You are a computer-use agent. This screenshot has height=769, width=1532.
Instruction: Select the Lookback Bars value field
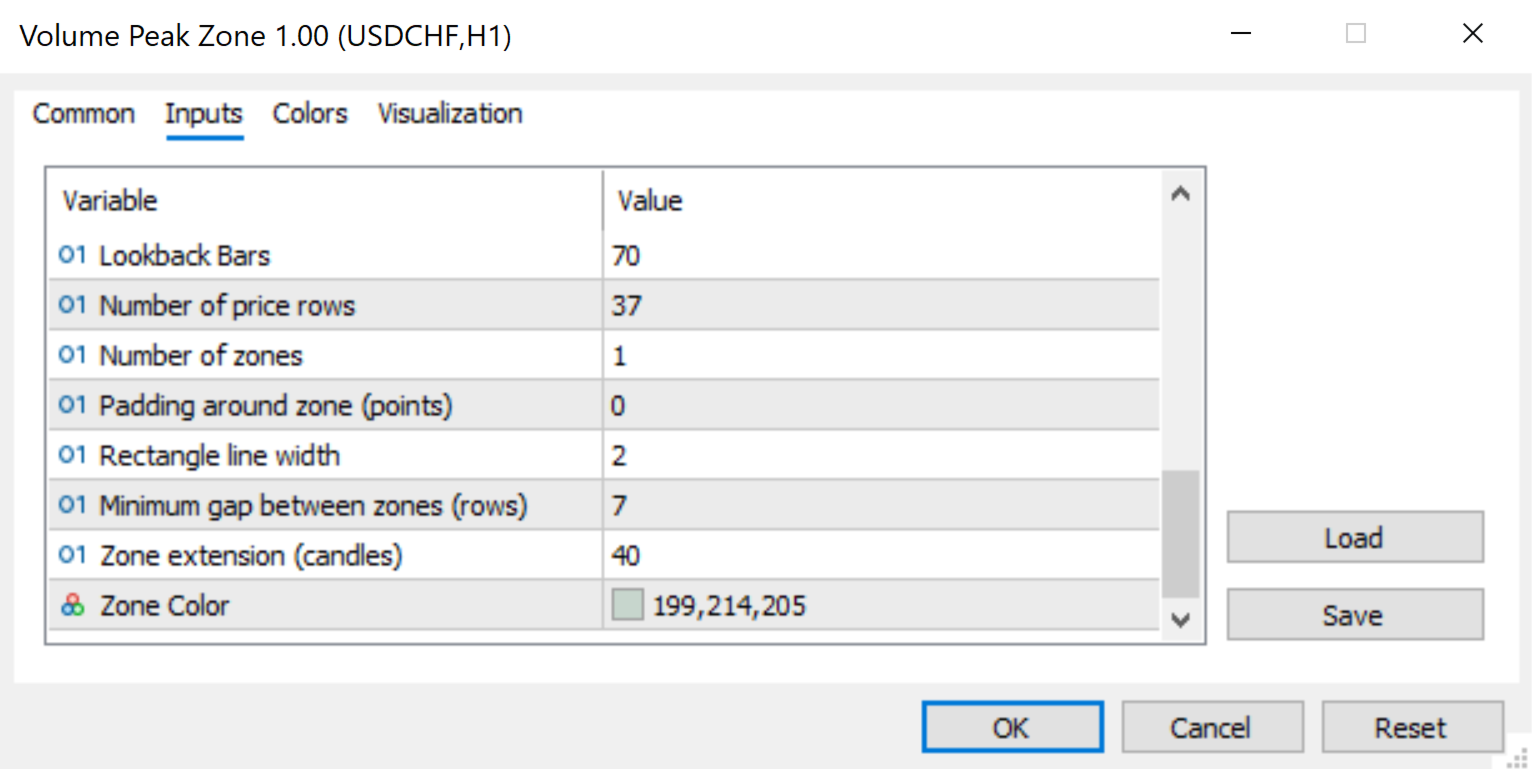pyautogui.click(x=880, y=256)
